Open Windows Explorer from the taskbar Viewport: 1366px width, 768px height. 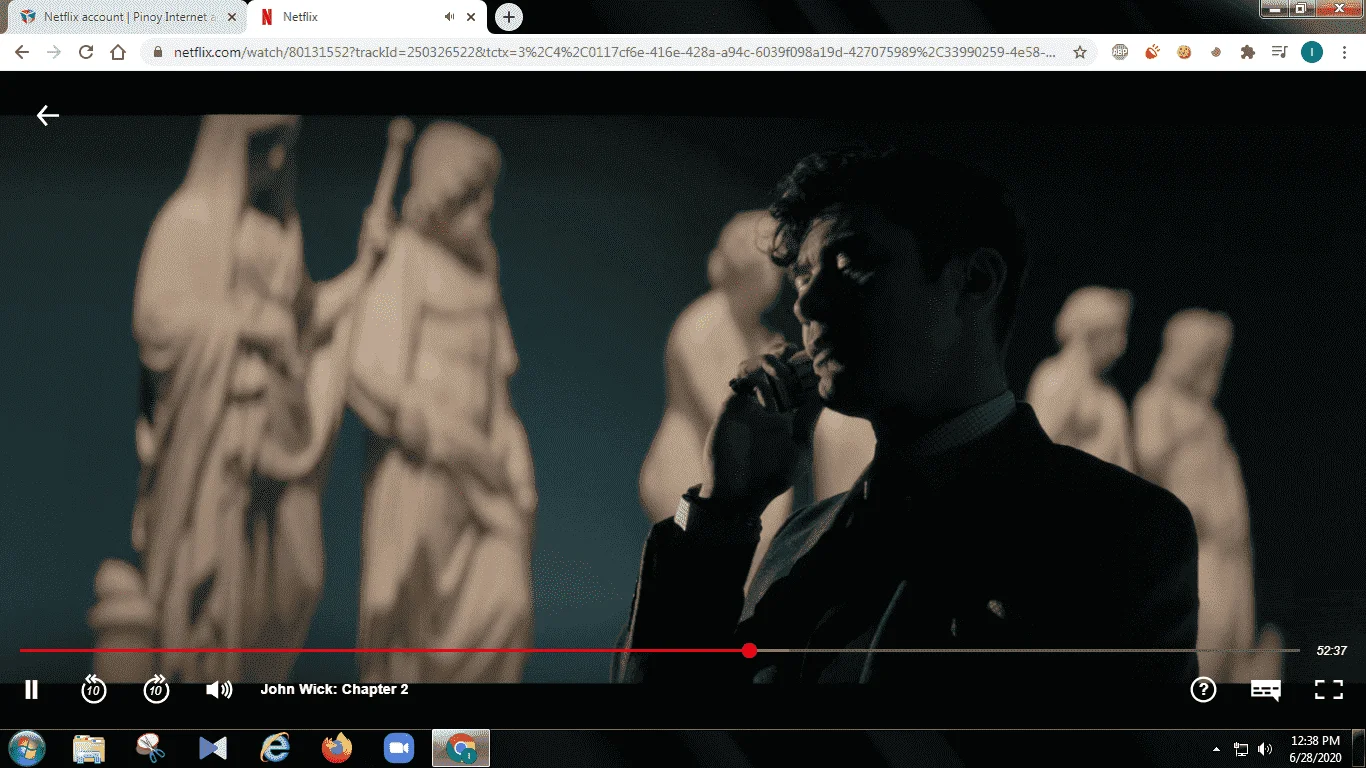[x=89, y=748]
